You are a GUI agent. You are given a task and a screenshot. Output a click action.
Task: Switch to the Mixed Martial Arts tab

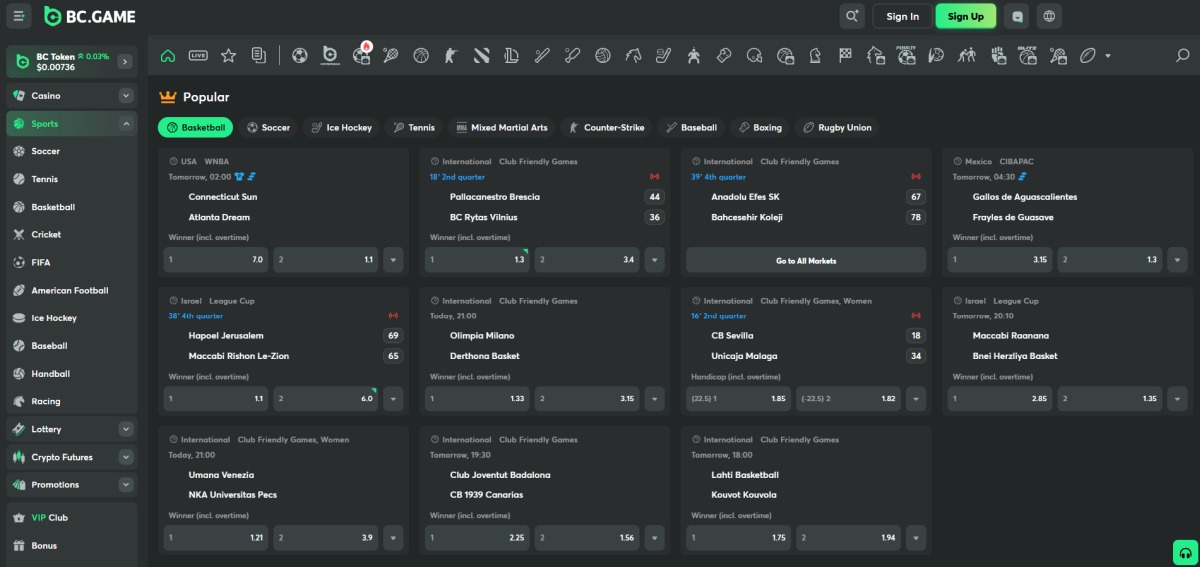point(501,128)
